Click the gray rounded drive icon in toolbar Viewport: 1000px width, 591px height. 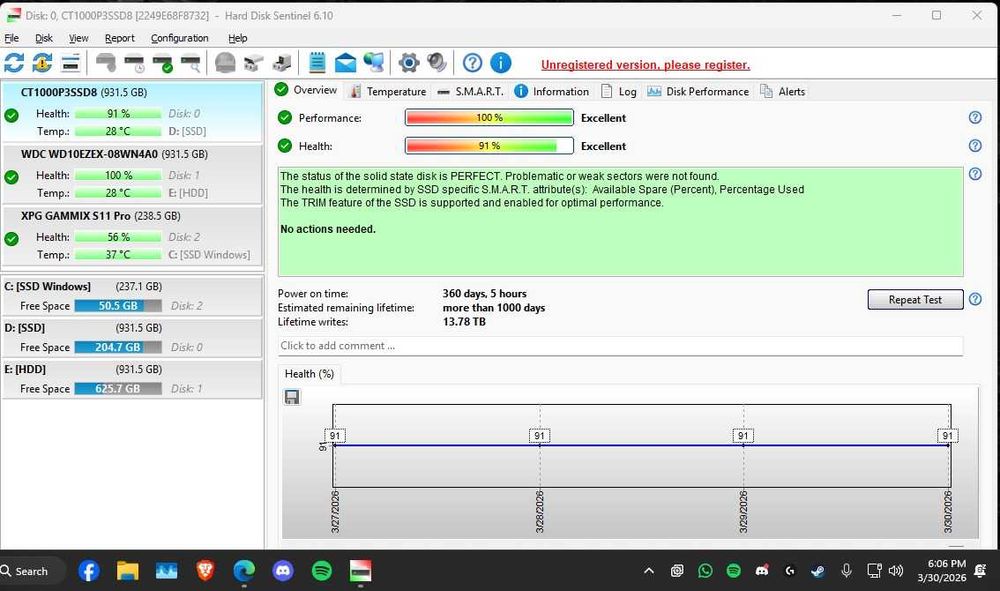click(x=225, y=62)
